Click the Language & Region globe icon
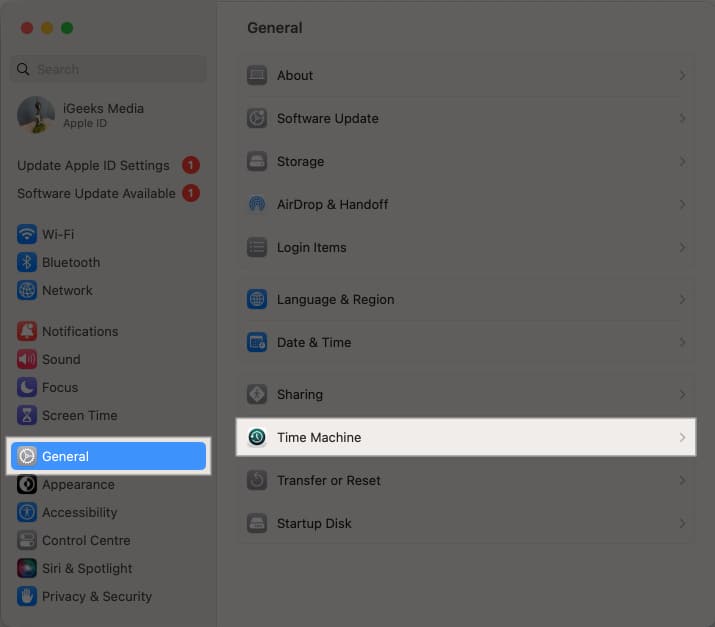Screen dimensions: 715x627 pos(257,299)
